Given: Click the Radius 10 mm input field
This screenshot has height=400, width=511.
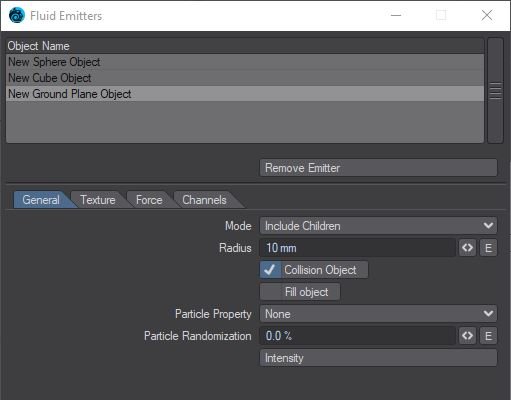Looking at the screenshot, I should (x=357, y=248).
